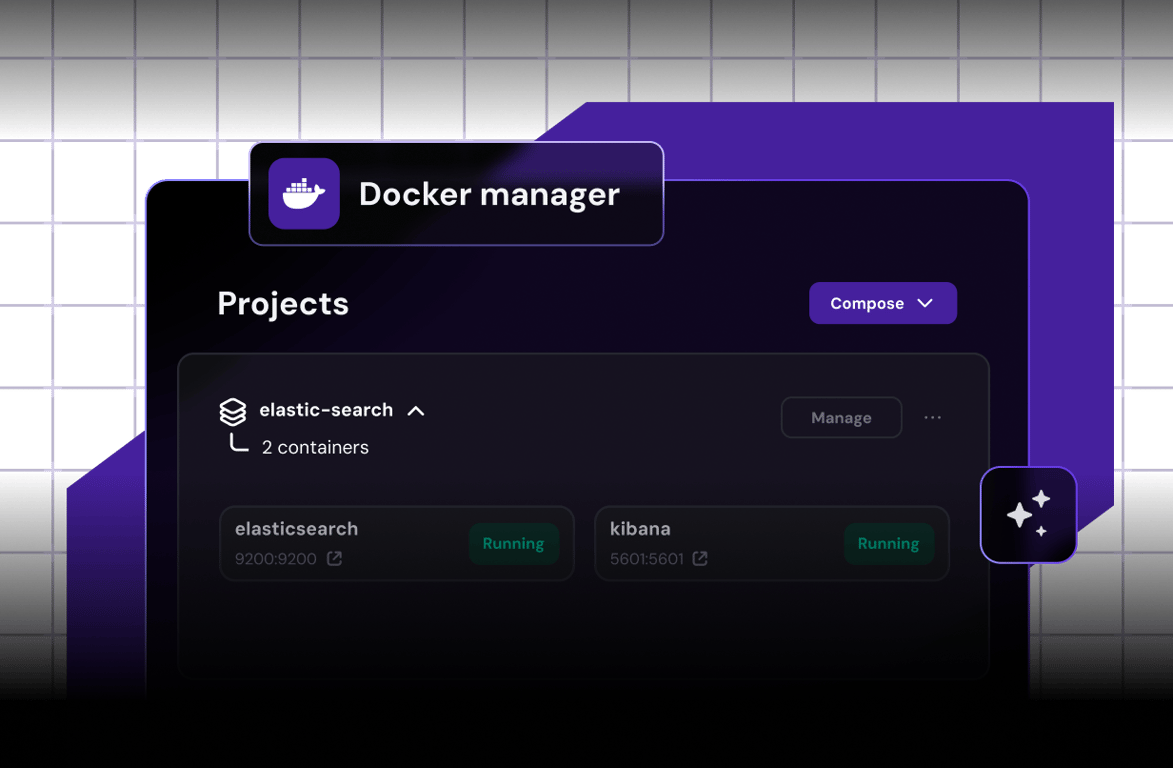1173x768 pixels.
Task: Toggle the Running status of kibana
Action: pyautogui.click(x=888, y=543)
